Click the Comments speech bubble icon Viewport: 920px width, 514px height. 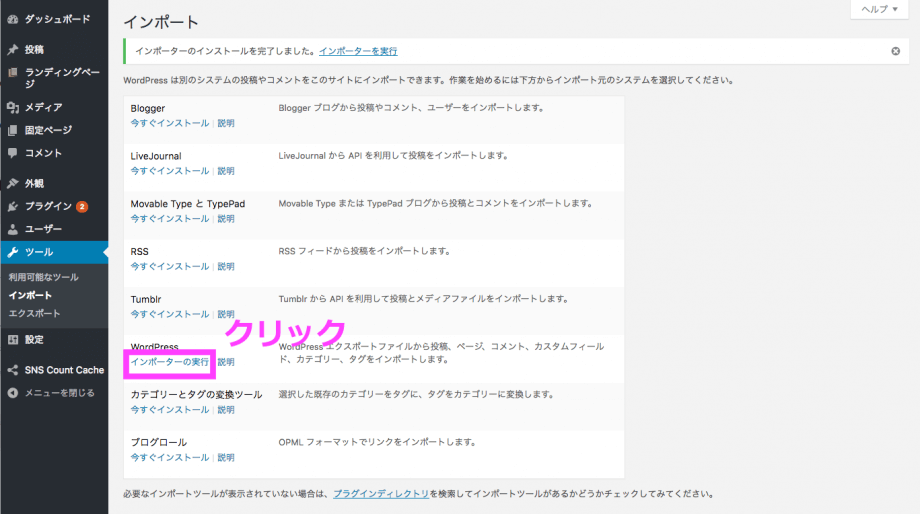coord(12,153)
